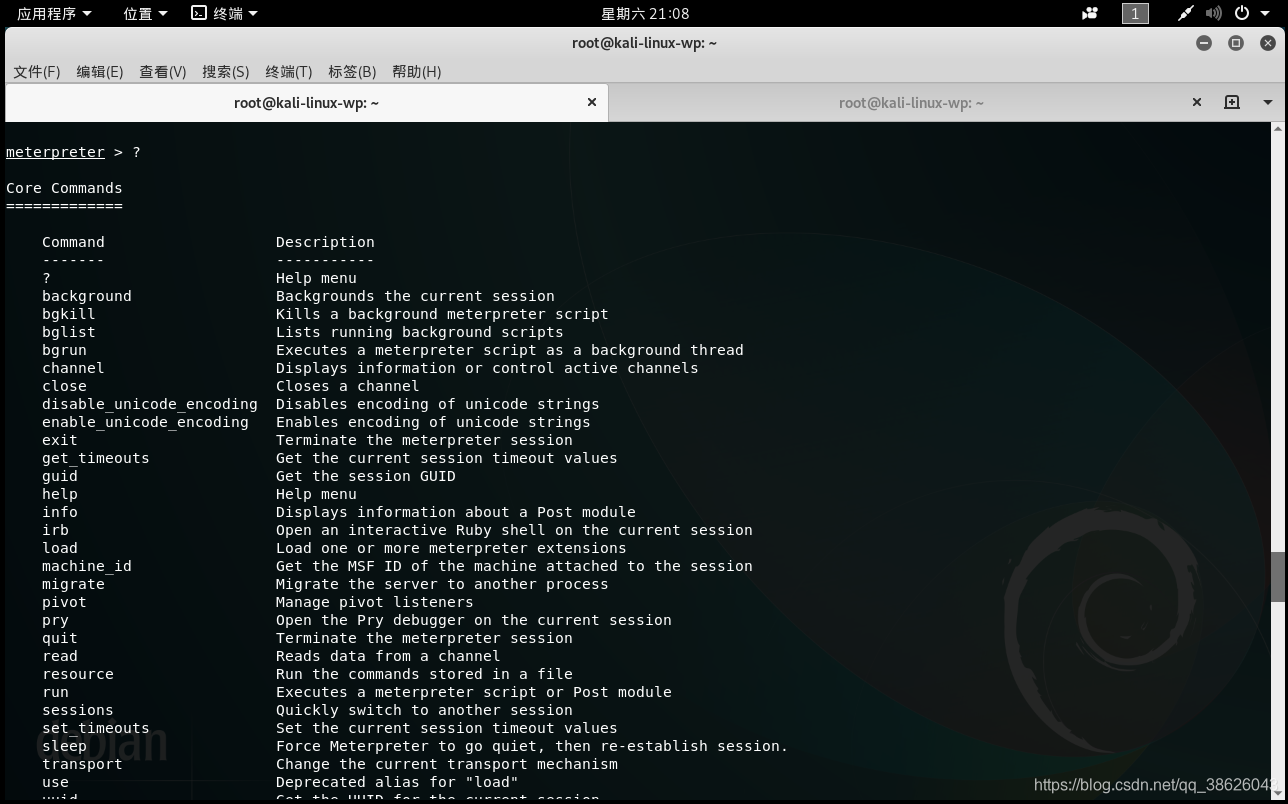Click the 'guid' command text
Screen dimensions: 1288x804
click(60, 476)
